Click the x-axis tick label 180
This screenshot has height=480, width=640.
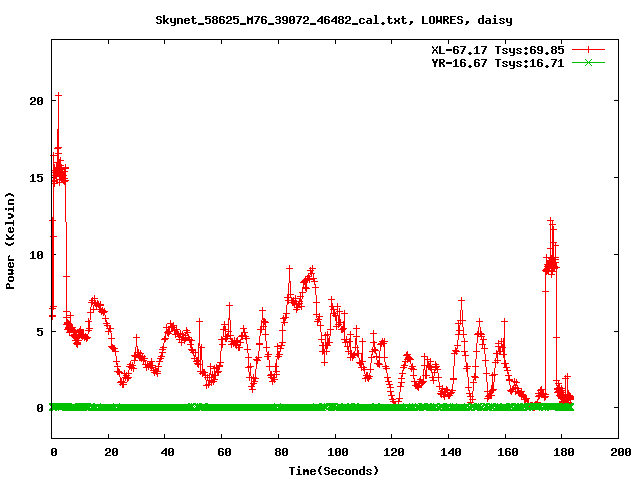(x=564, y=452)
